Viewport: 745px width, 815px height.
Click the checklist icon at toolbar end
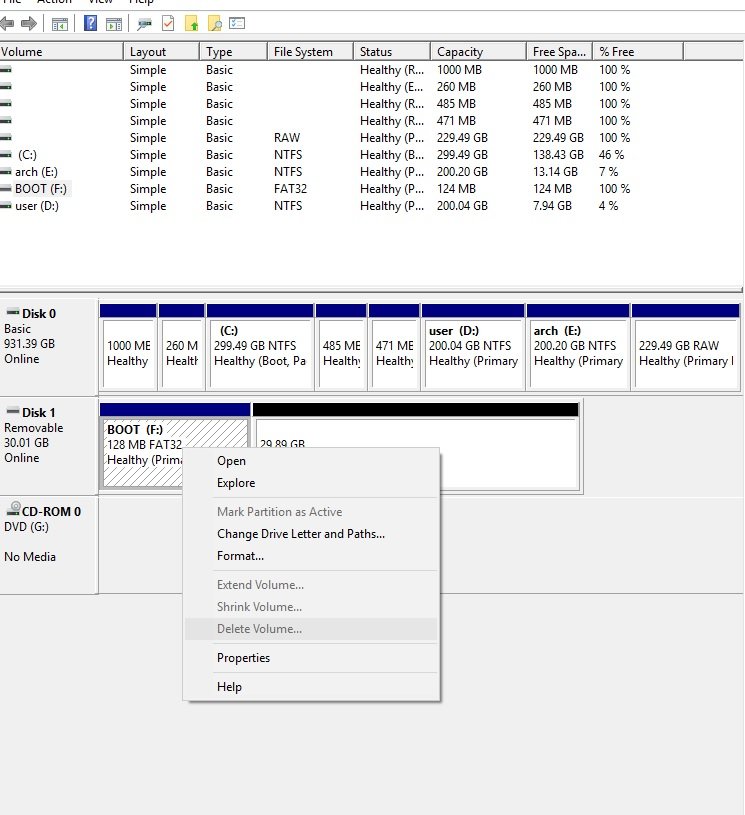point(237,23)
